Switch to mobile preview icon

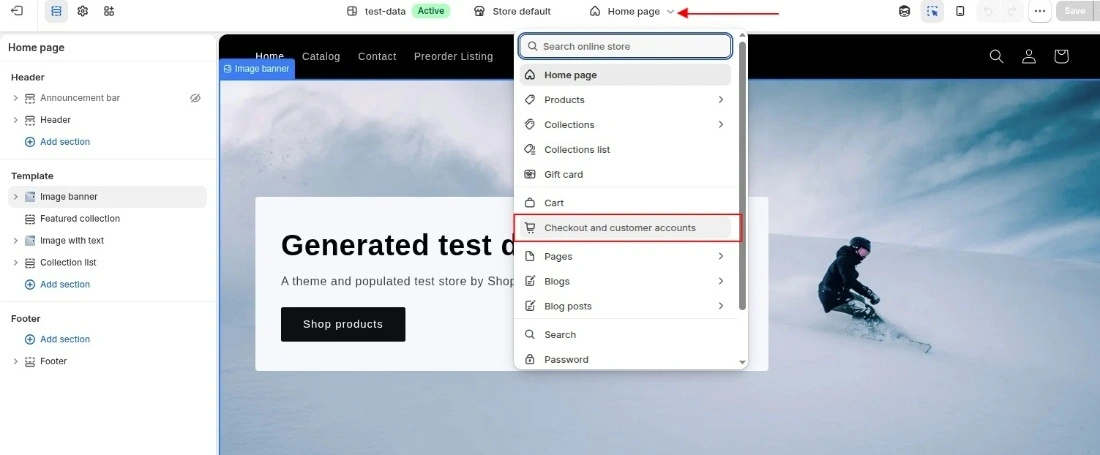tap(960, 11)
